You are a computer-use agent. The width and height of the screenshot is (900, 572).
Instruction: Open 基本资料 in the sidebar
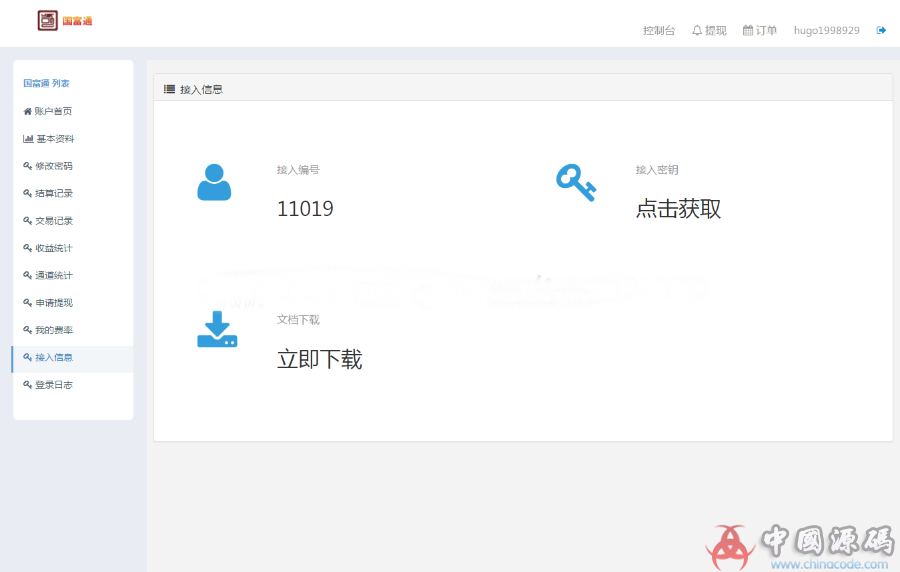[x=48, y=139]
